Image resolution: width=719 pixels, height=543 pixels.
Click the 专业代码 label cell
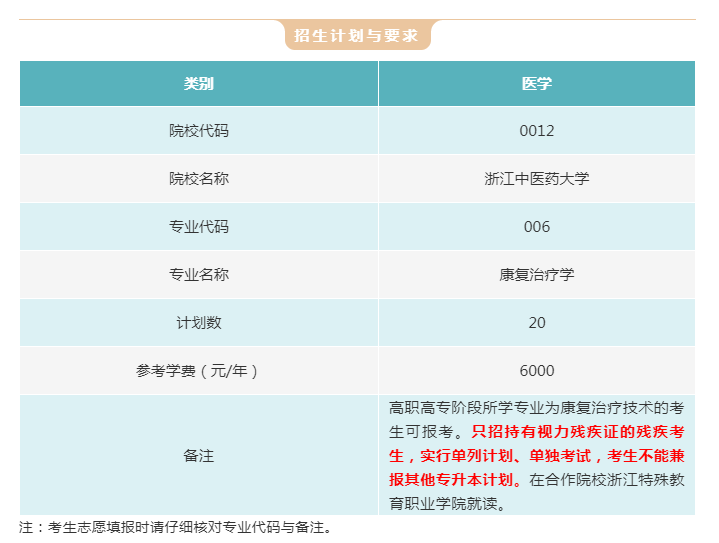coord(199,227)
